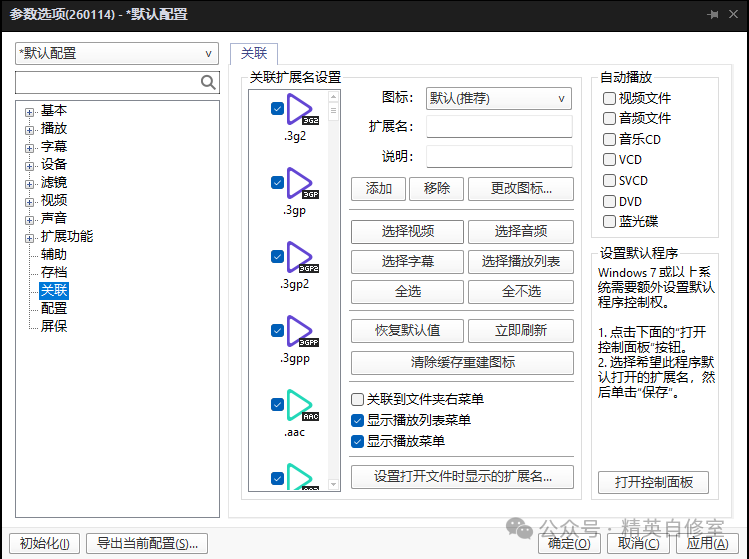Select 配置 in the settings tree
The width and height of the screenshot is (749, 559).
54,309
